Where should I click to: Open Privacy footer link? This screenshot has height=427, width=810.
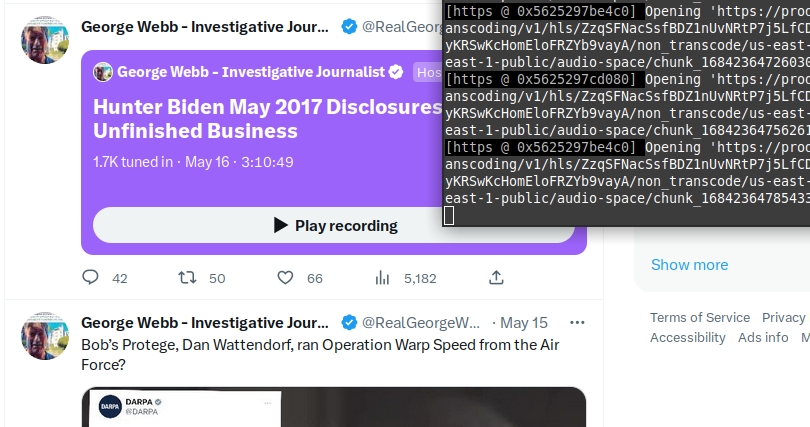pyautogui.click(x=785, y=317)
